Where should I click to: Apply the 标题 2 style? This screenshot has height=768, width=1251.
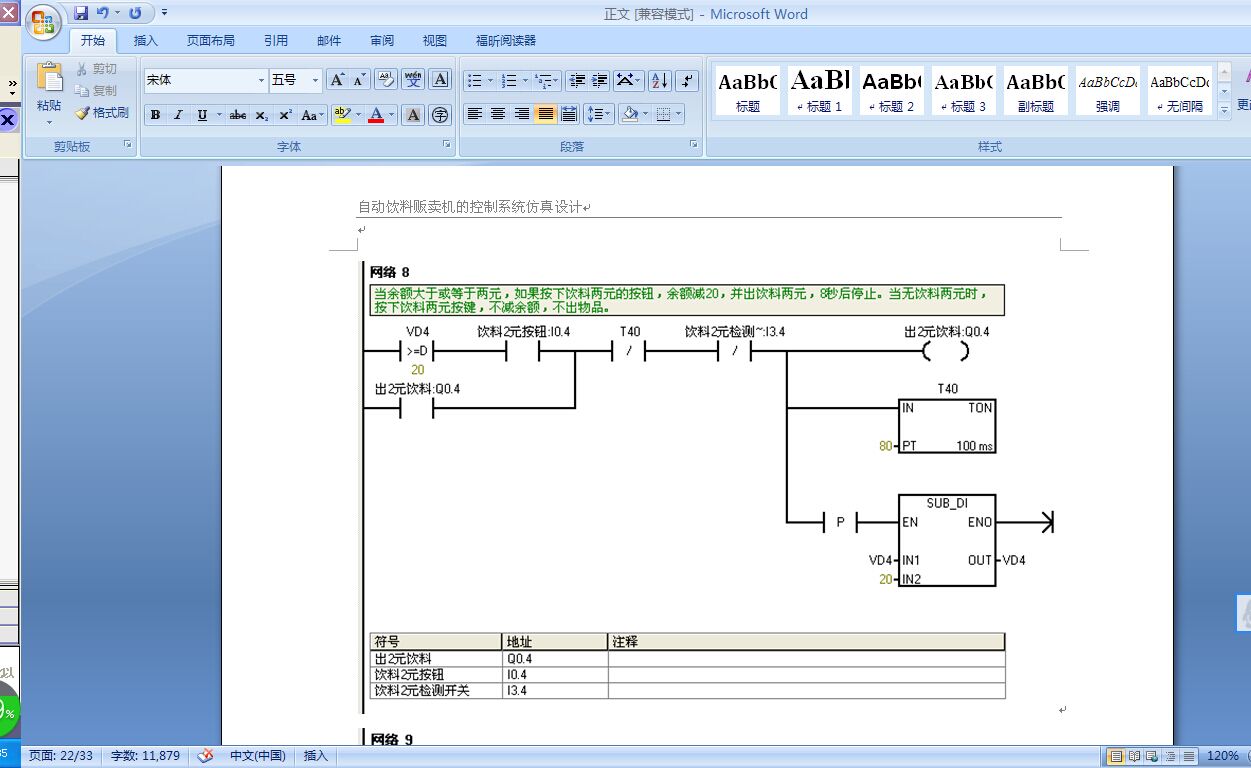(891, 91)
